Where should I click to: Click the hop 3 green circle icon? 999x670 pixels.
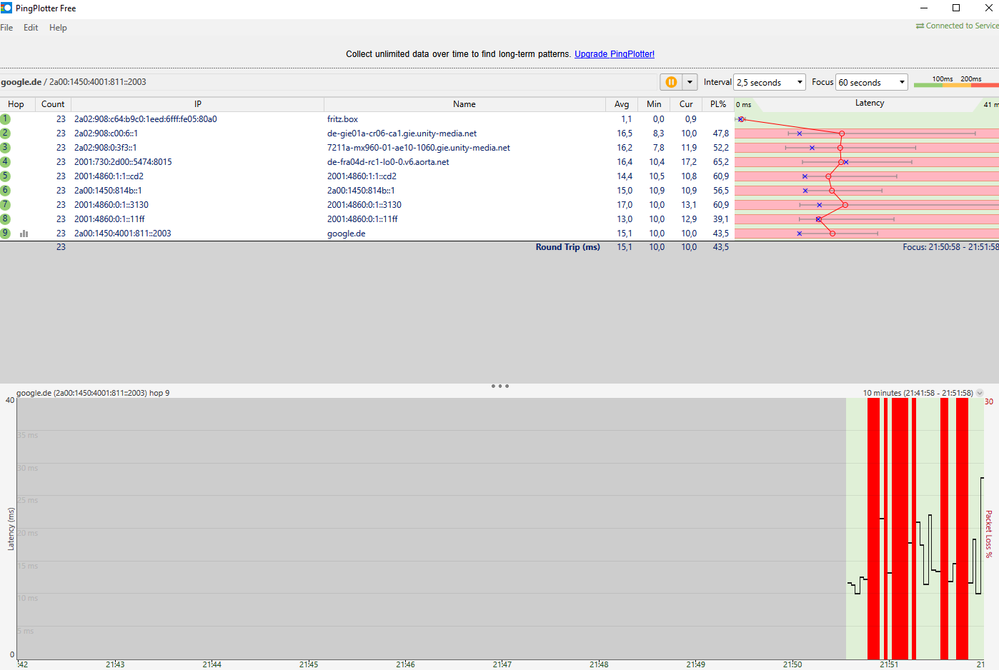pos(5,148)
